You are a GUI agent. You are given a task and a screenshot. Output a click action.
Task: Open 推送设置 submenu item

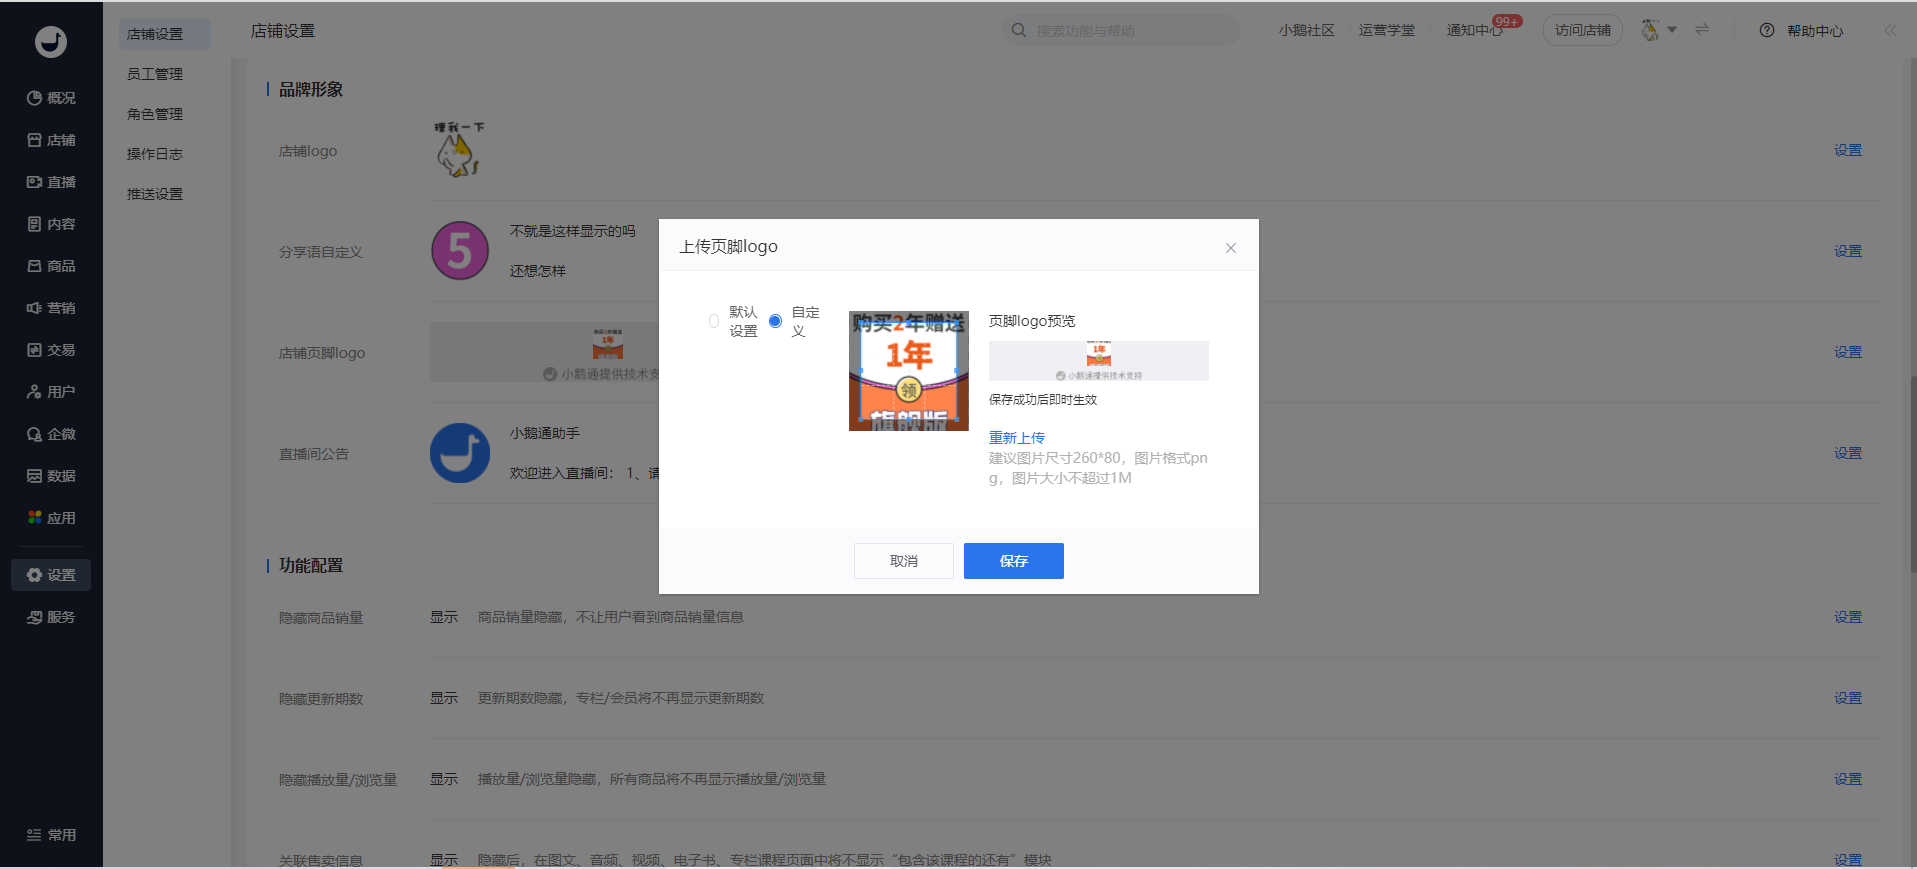click(x=155, y=194)
